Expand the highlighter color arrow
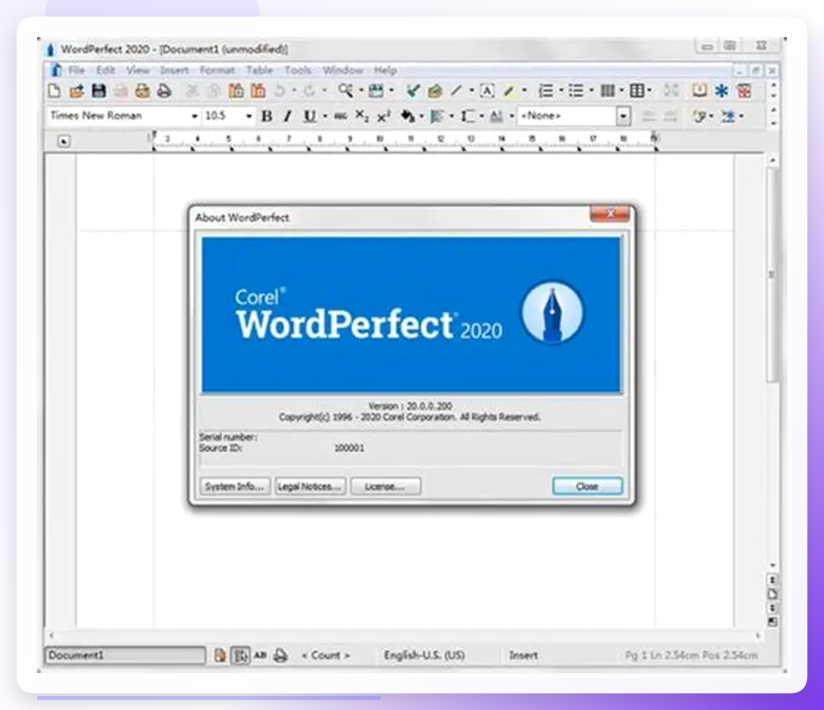This screenshot has height=710, width=824. tap(524, 91)
